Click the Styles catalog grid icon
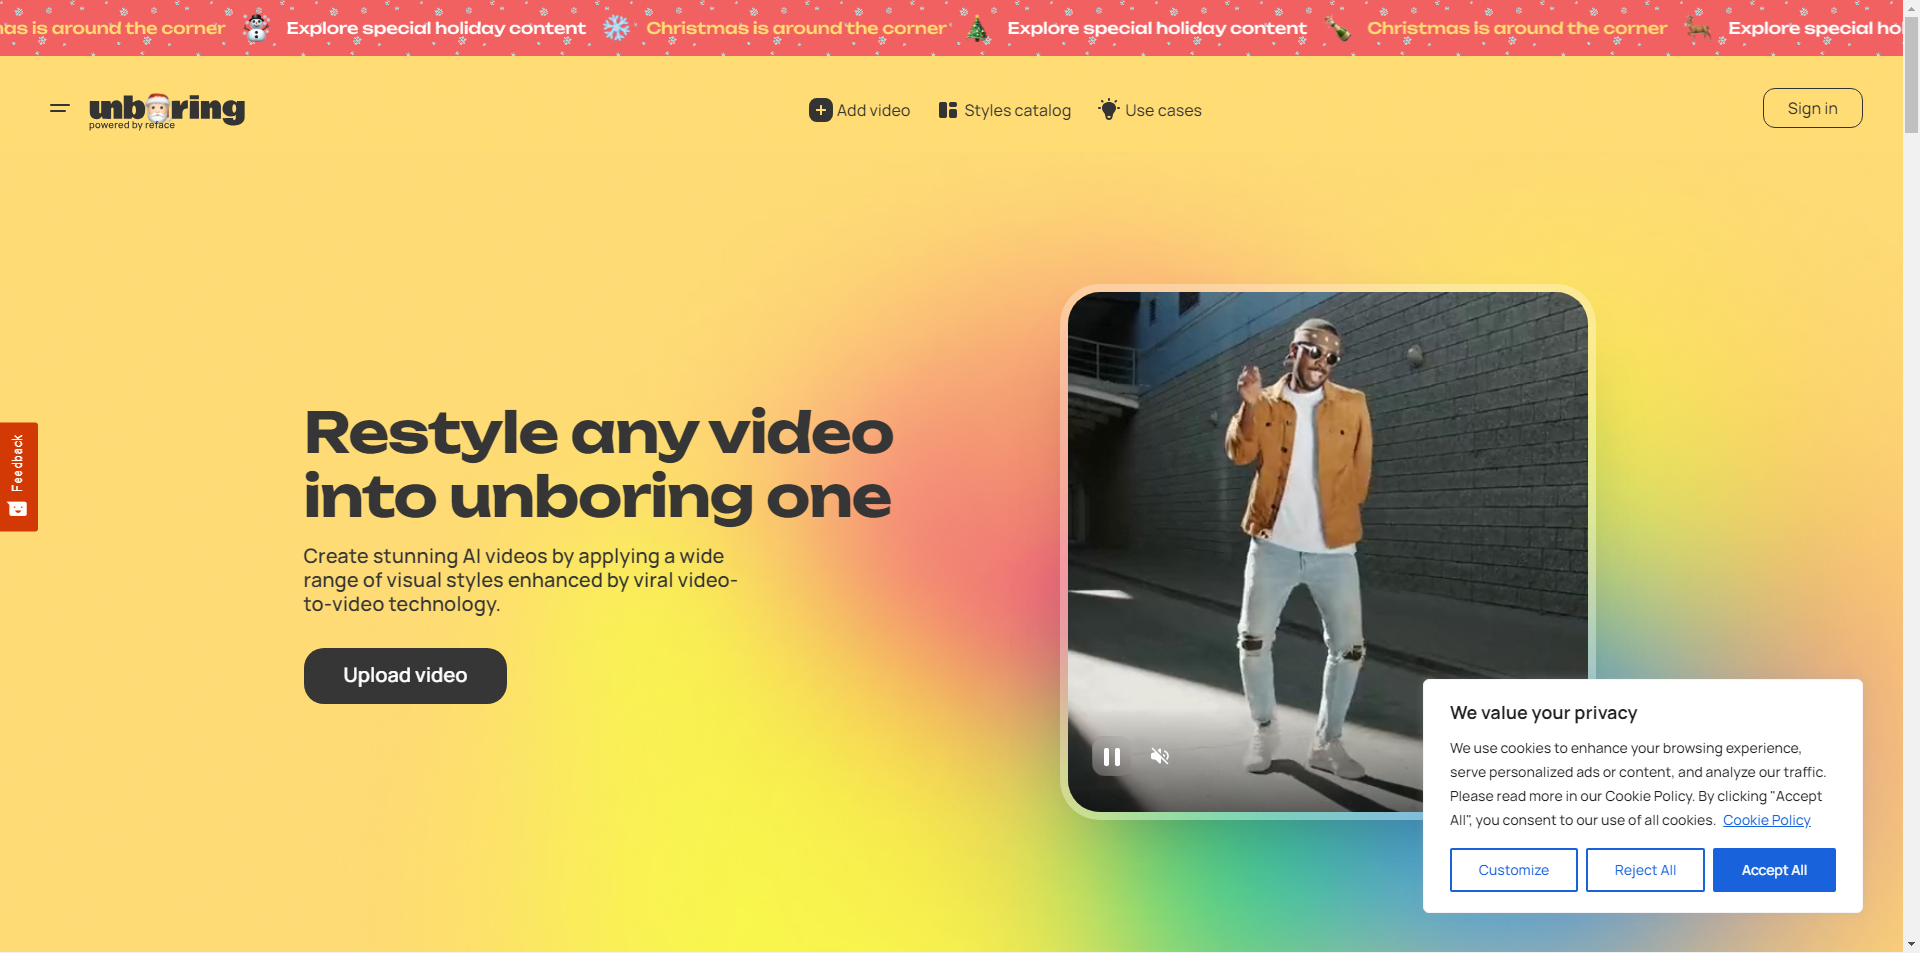1920x953 pixels. point(948,110)
